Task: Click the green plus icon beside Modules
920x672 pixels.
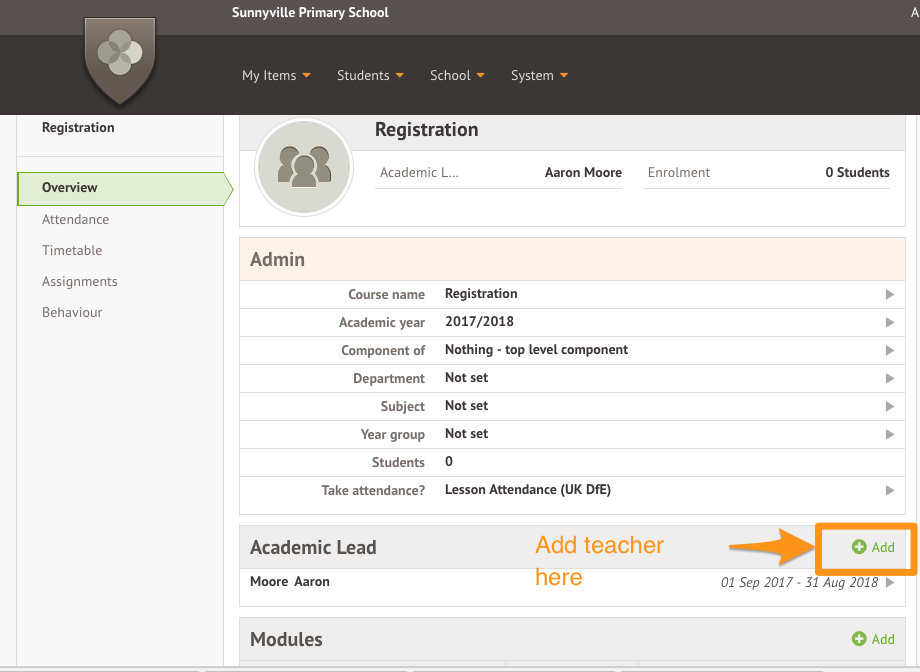Action: 858,639
